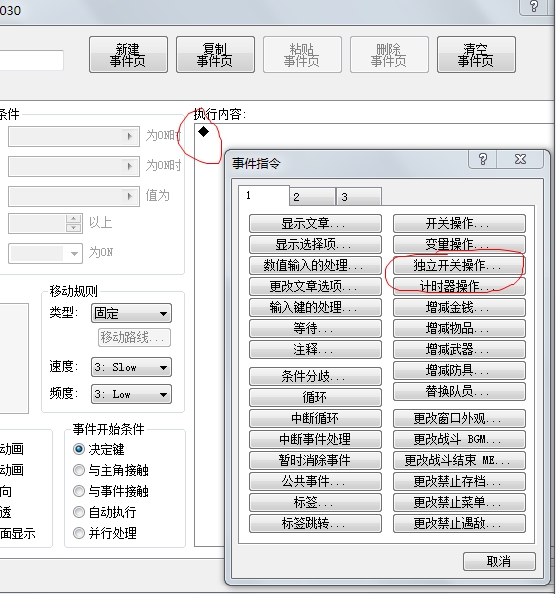Click the 清空事件页 button
Viewport: 556px width, 594px height.
point(476,55)
